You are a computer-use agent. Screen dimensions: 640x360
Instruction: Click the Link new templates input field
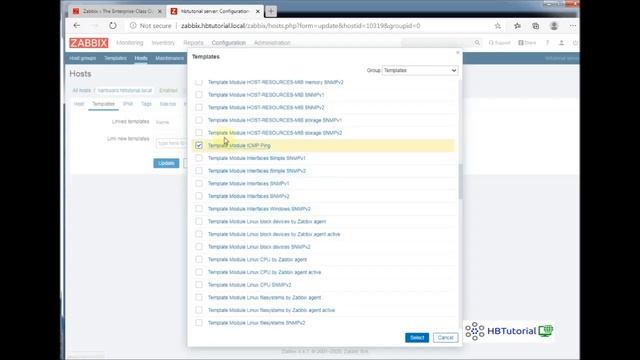(x=171, y=143)
